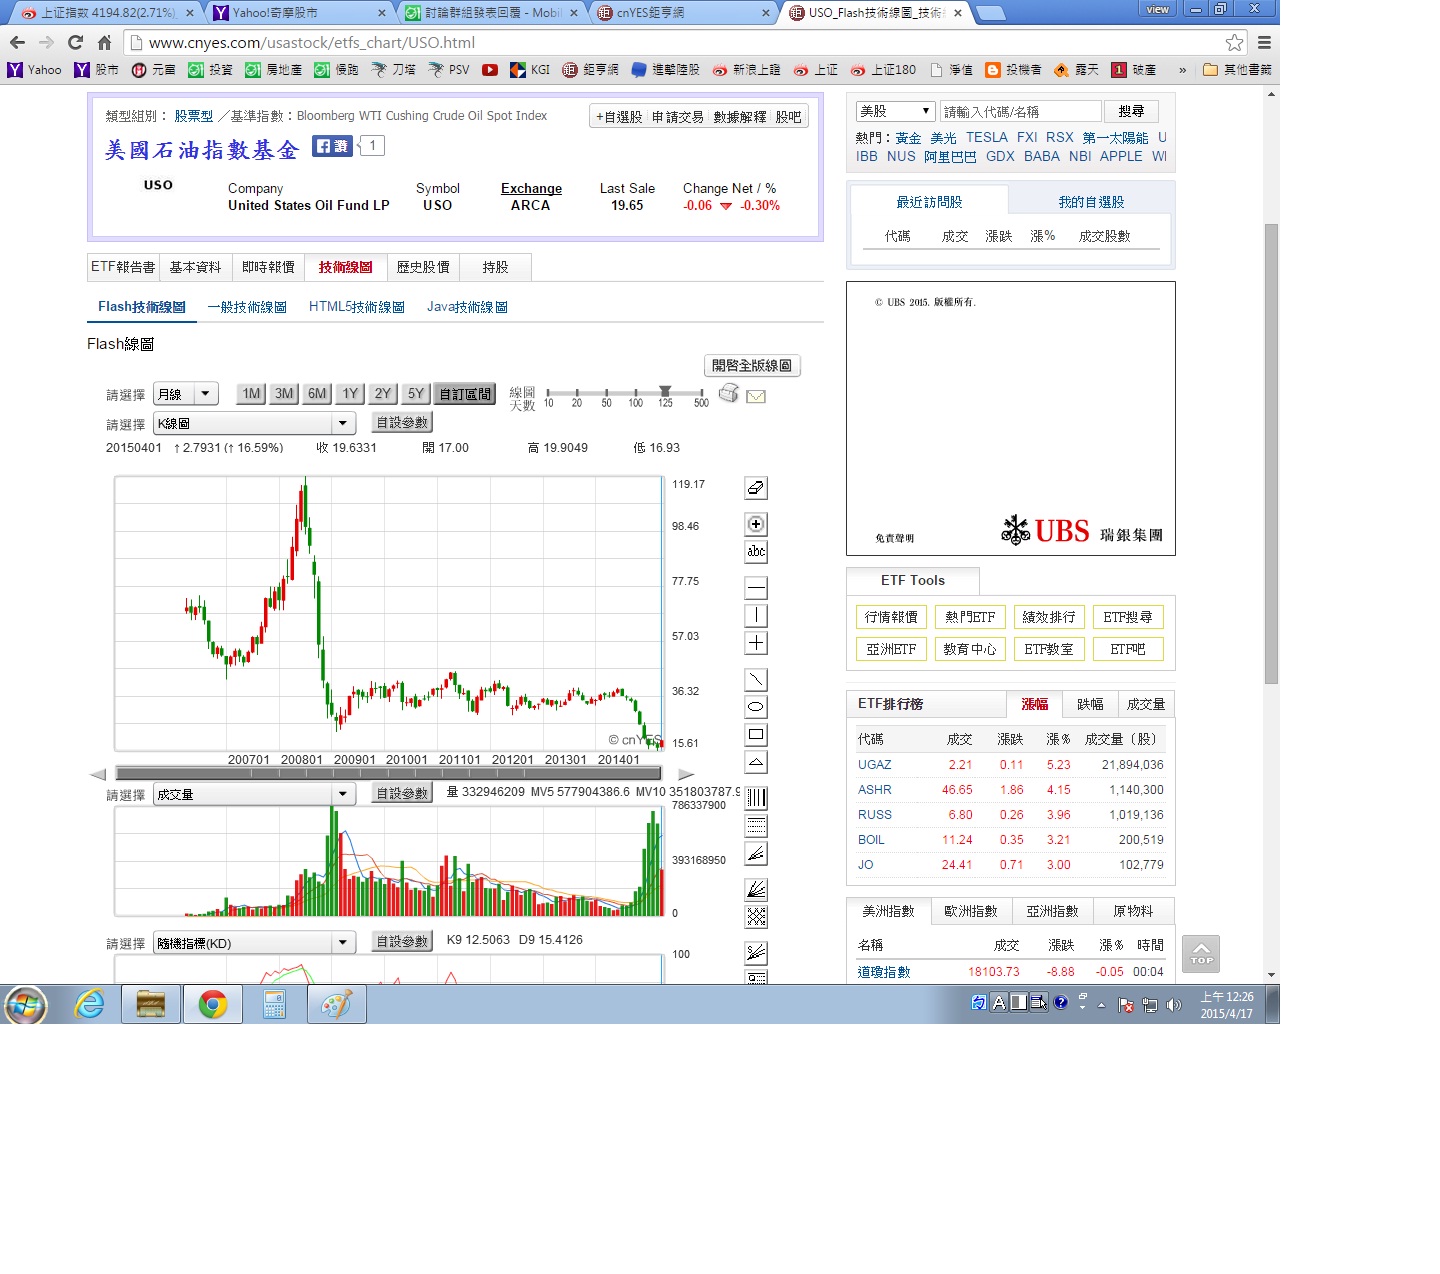The image size is (1440, 1274).
Task: Open the Windows Start menu
Action: 26,1004
